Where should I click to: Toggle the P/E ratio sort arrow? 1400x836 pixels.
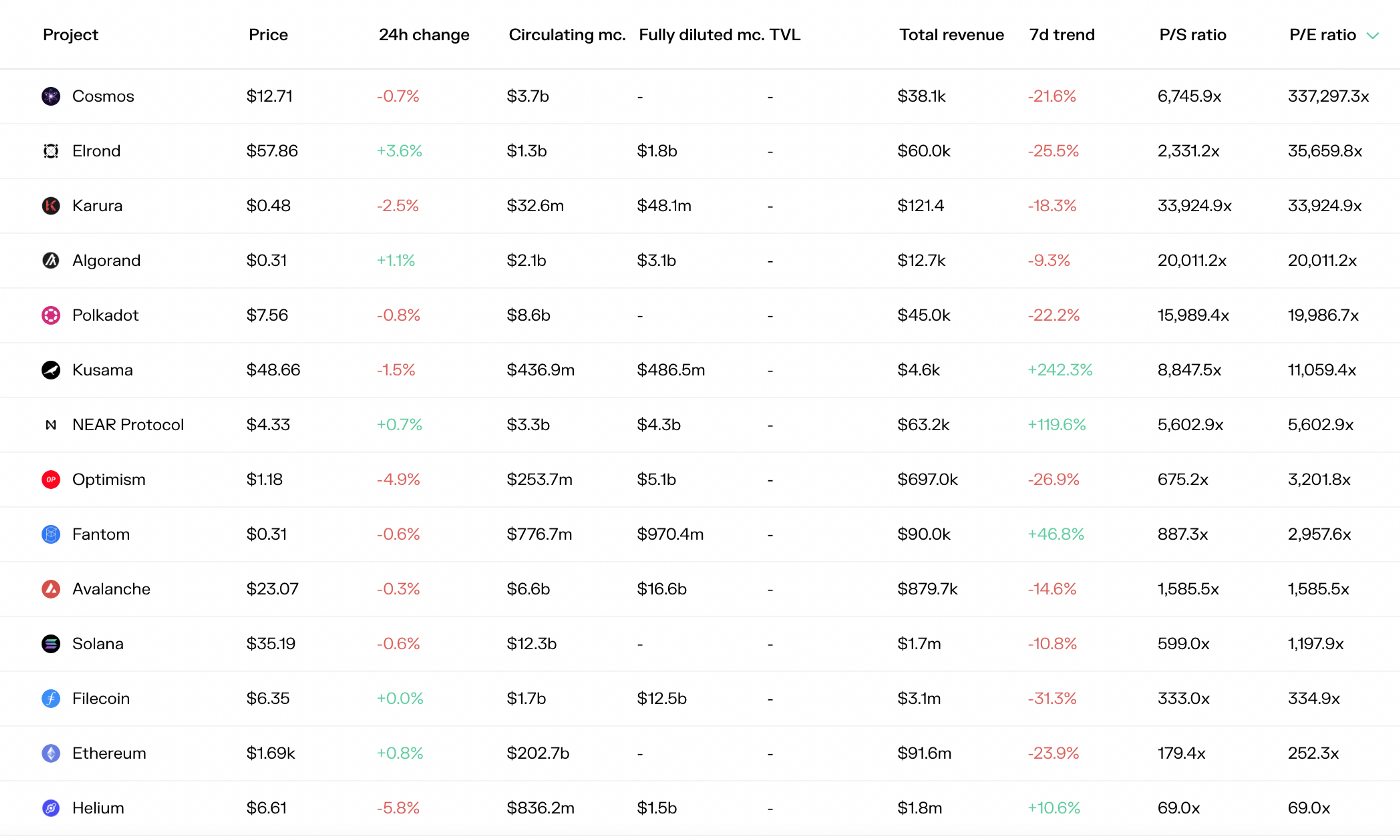pyautogui.click(x=1373, y=35)
